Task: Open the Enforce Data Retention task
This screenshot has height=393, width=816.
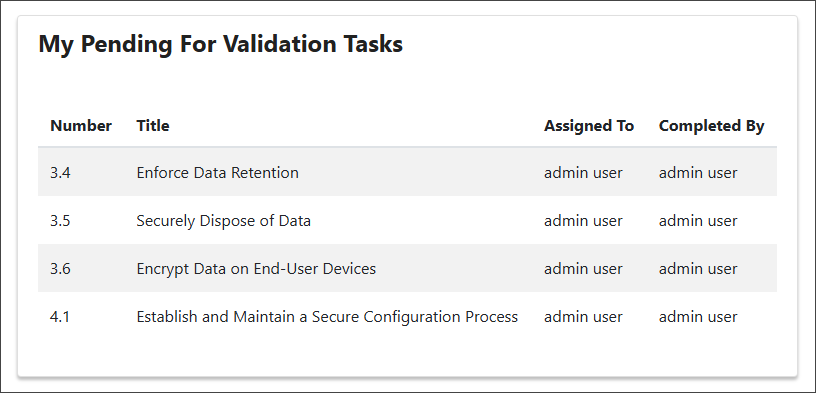Action: point(218,173)
